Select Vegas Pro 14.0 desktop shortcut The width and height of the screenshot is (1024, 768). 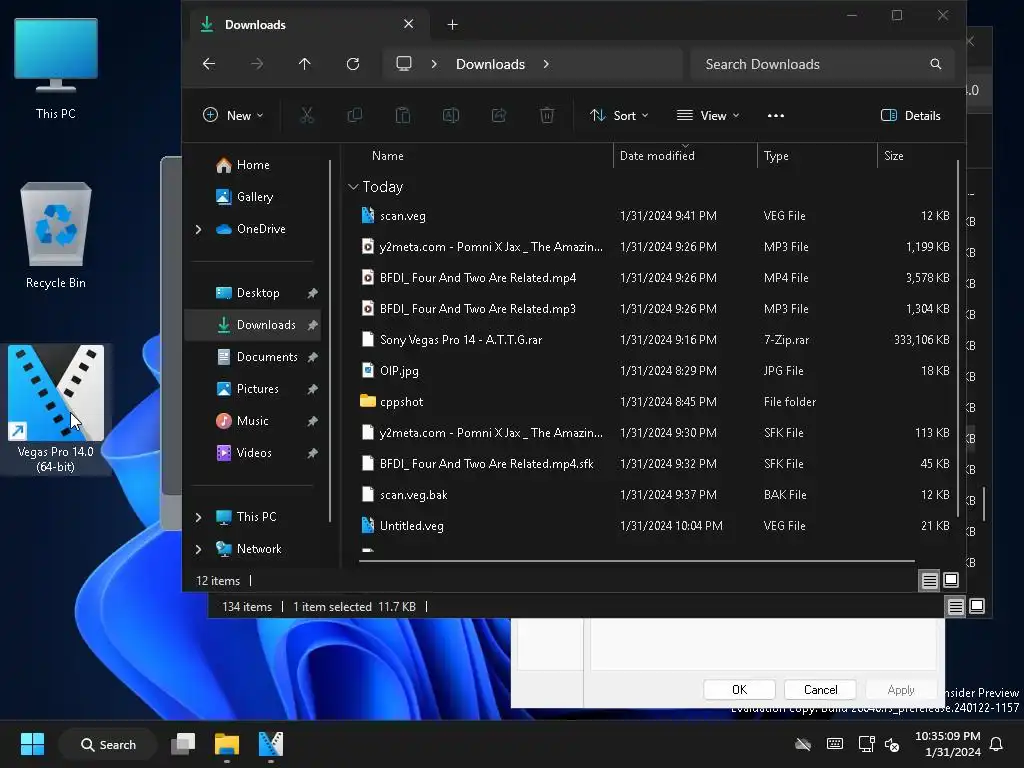[x=56, y=409]
